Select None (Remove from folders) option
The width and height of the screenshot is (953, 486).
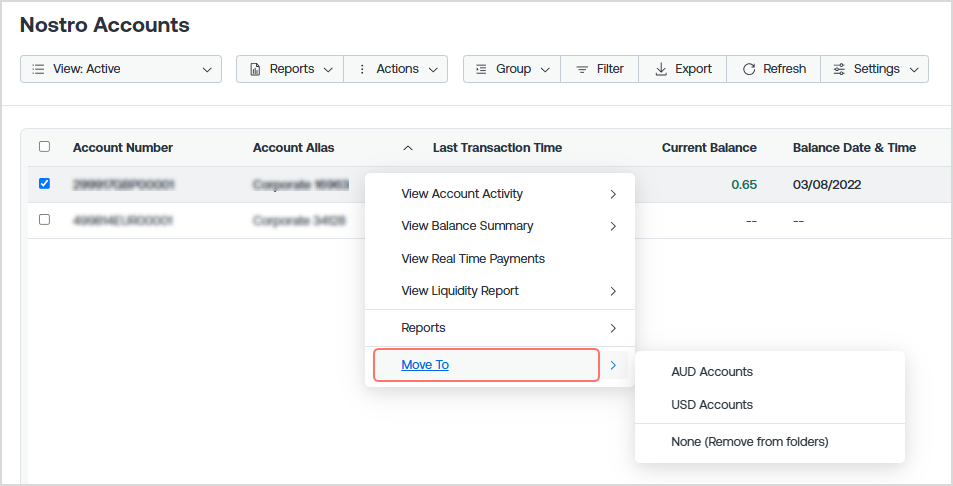[x=749, y=442]
